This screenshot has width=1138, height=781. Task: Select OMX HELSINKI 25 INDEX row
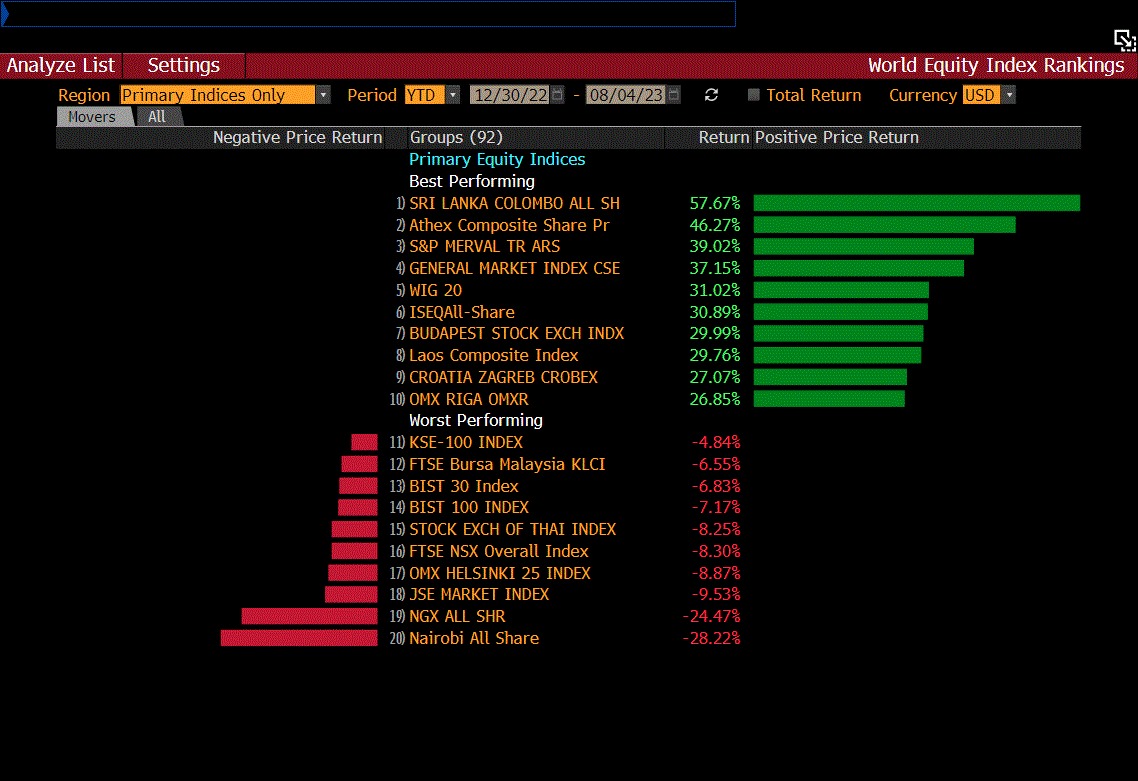click(500, 573)
